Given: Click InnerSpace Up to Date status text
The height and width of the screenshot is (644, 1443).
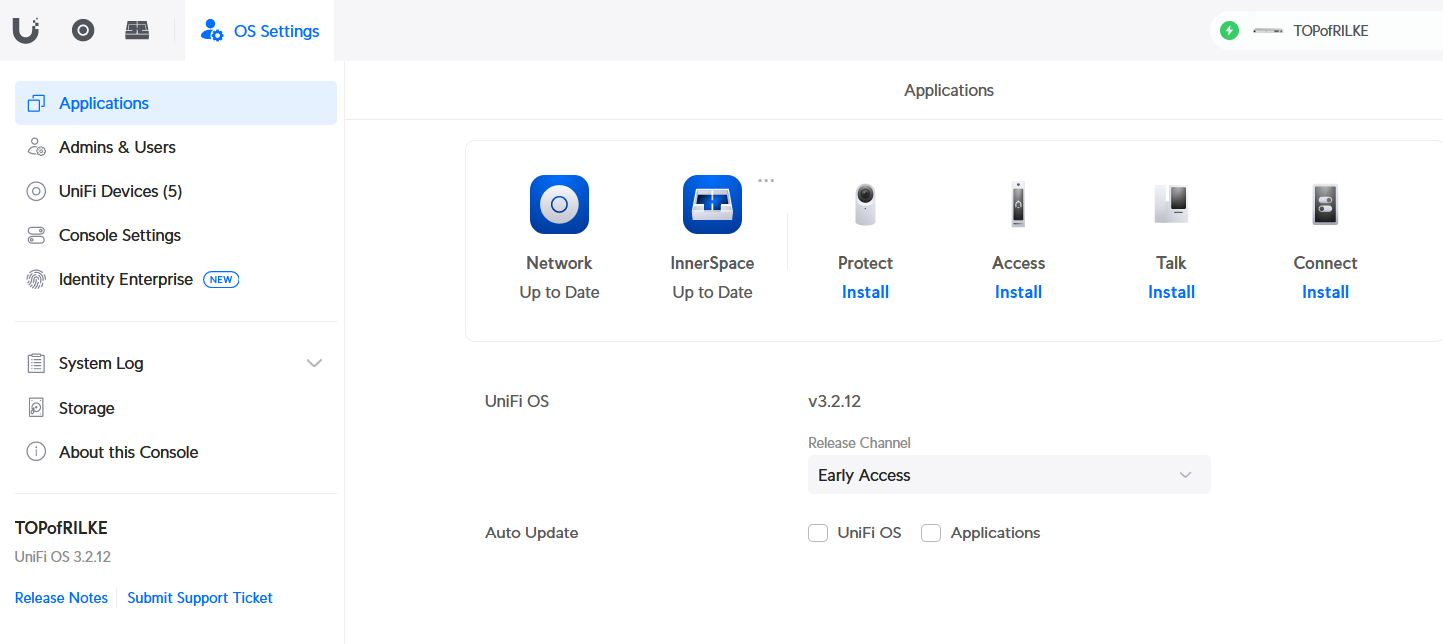Looking at the screenshot, I should coord(712,292).
